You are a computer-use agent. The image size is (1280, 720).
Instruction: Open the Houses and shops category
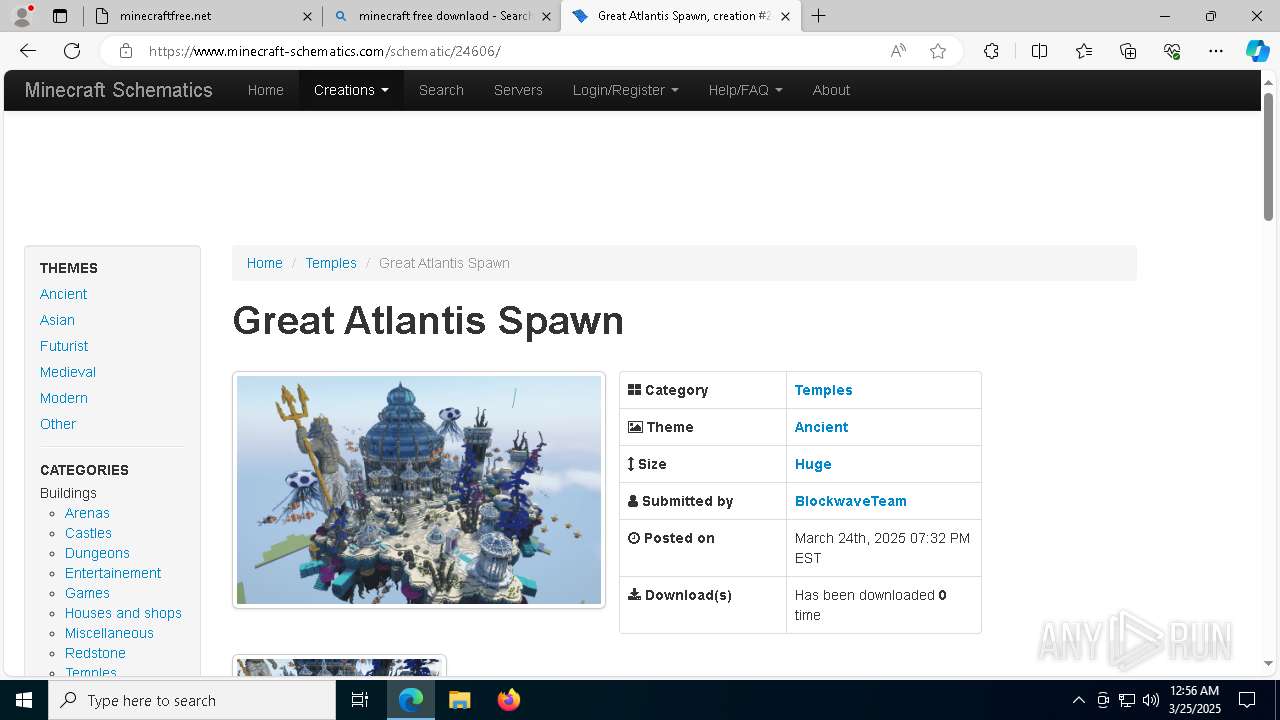tap(123, 613)
